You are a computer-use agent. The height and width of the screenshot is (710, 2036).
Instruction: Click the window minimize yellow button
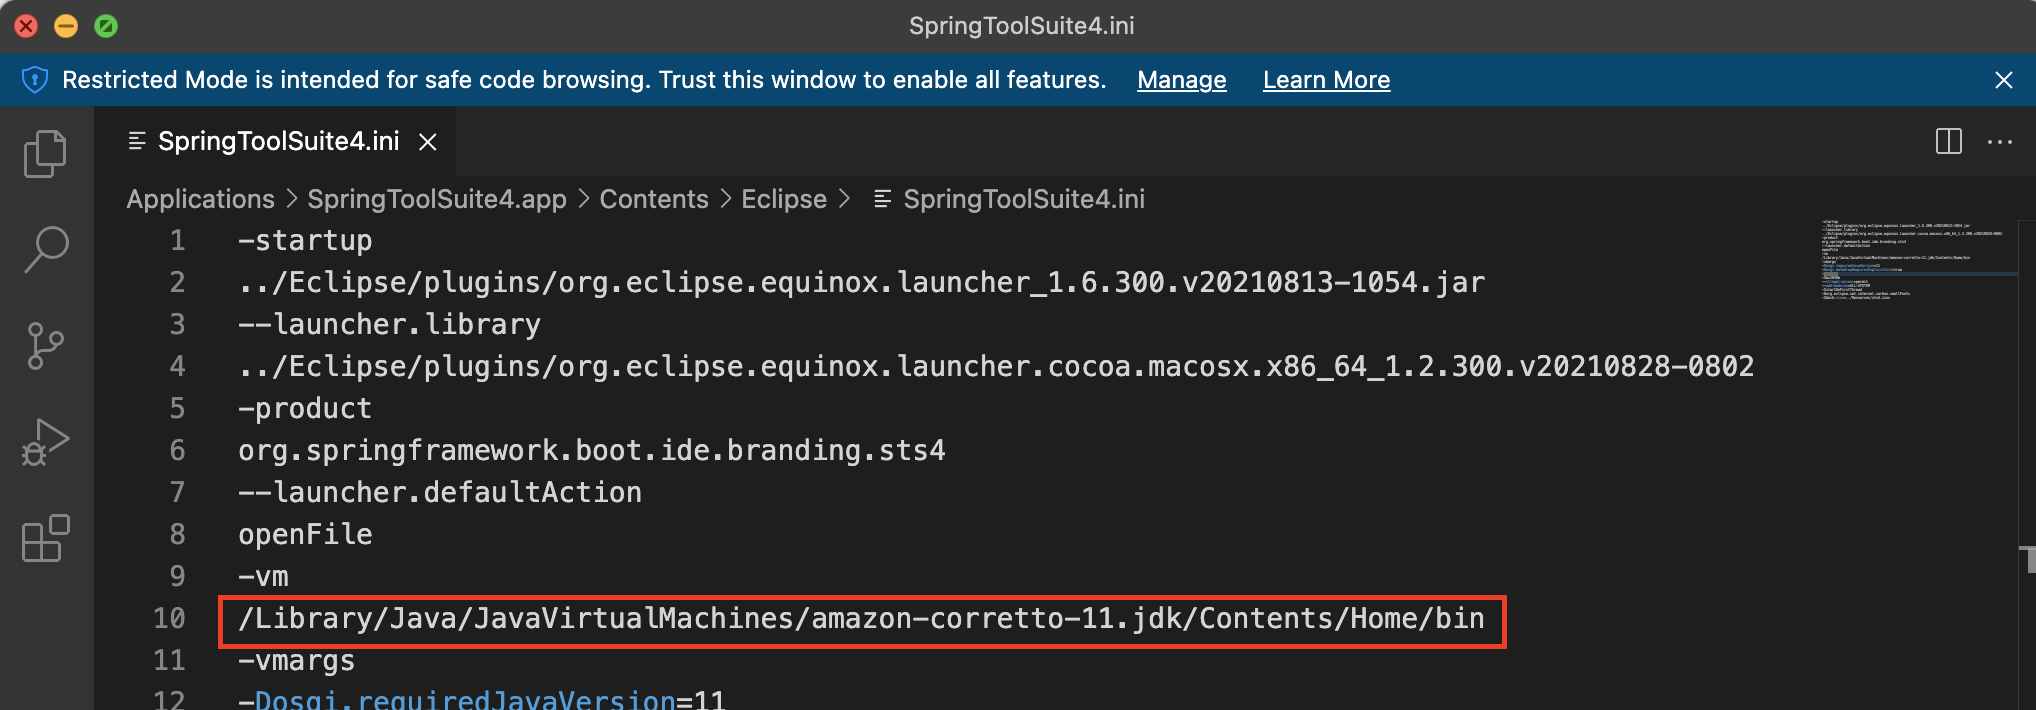pos(66,26)
